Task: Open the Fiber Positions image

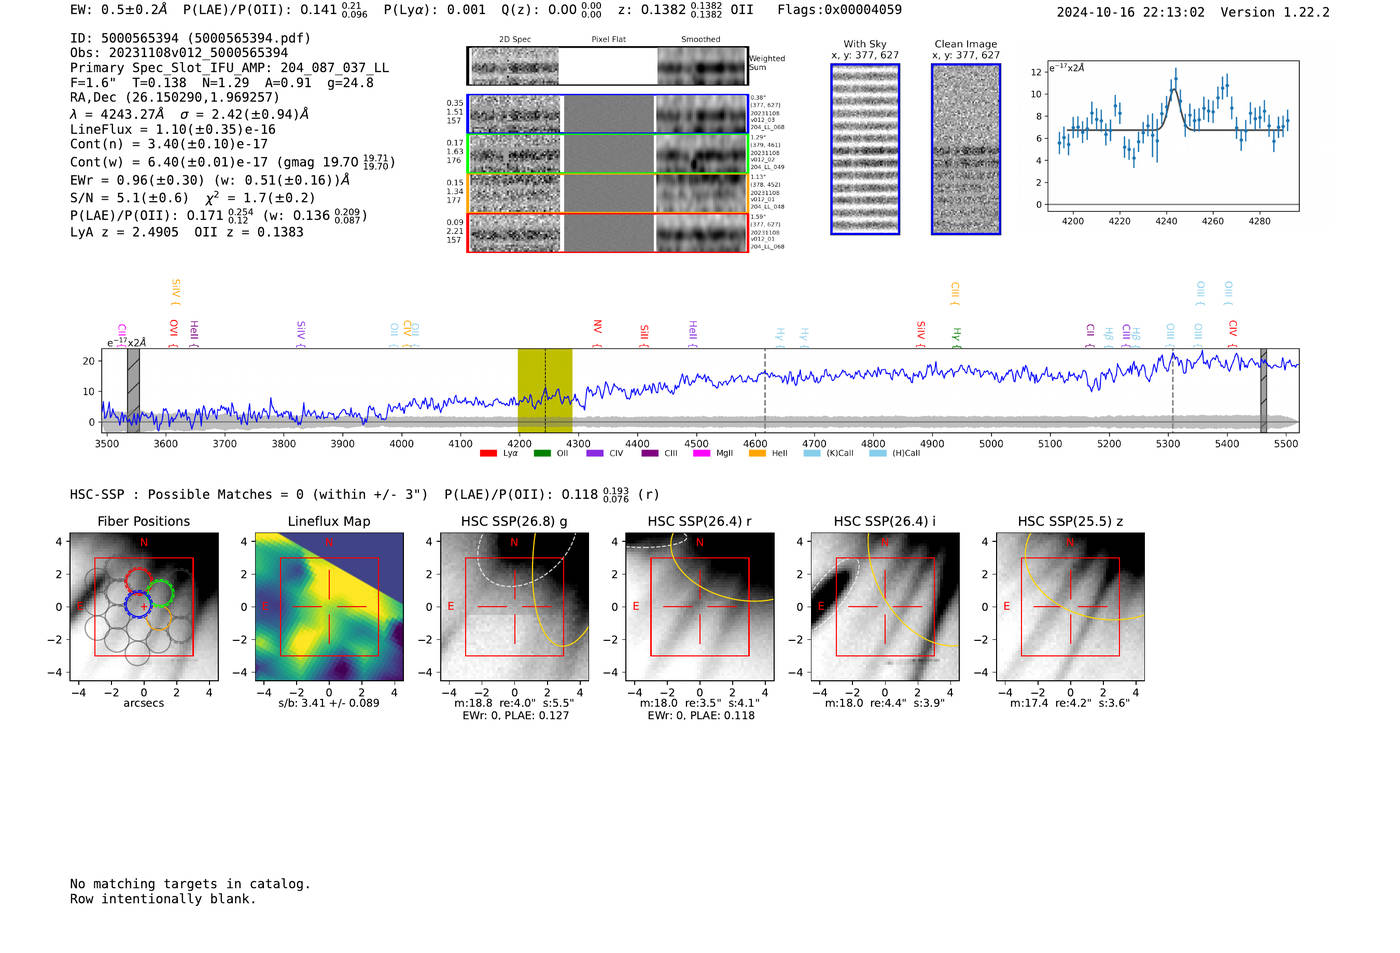Action: 144,607
